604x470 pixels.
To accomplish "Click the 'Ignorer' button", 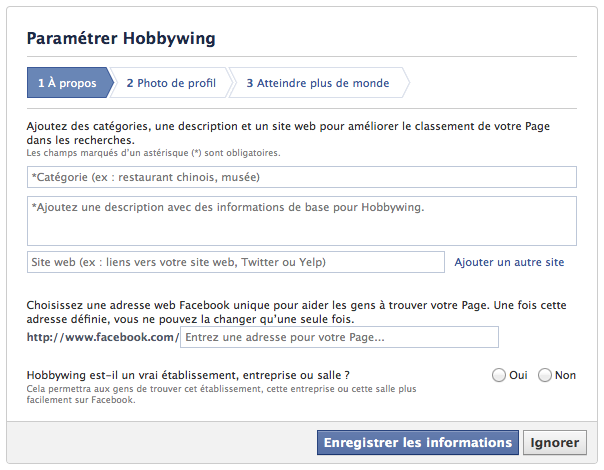I will pyautogui.click(x=555, y=443).
